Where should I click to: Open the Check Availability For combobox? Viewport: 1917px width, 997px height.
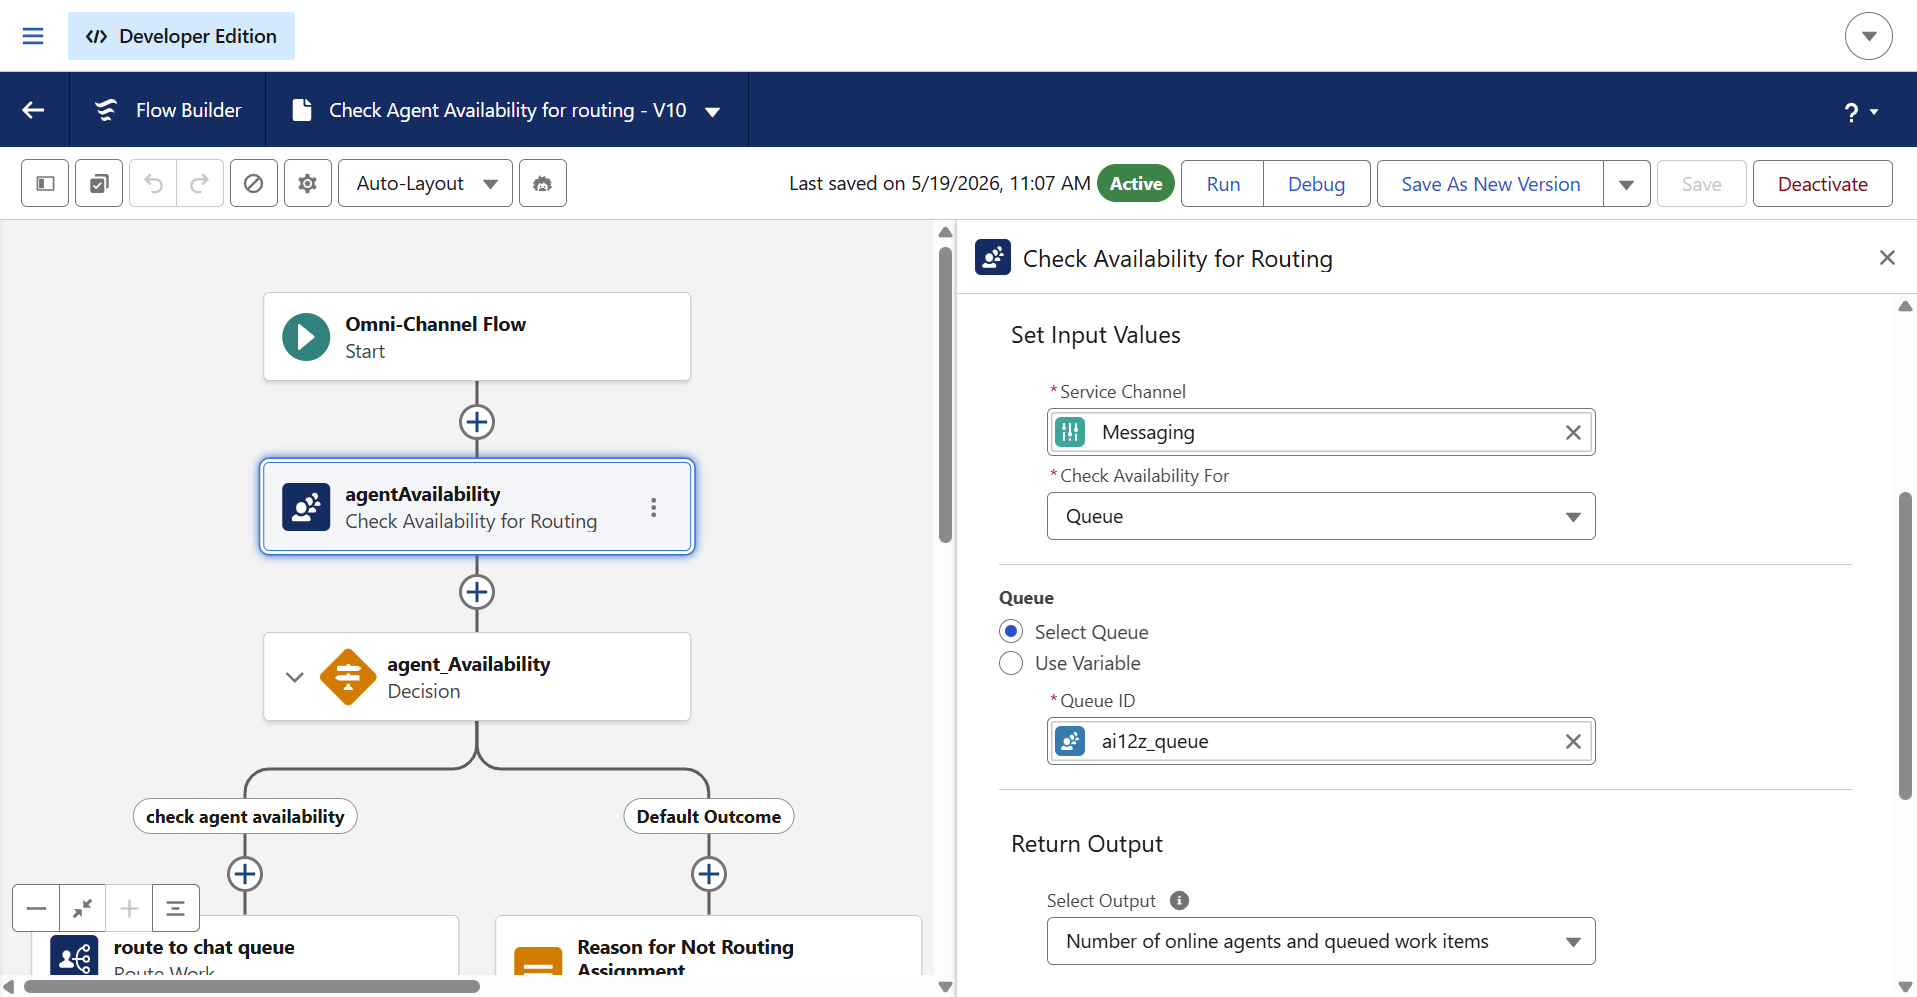[1321, 516]
